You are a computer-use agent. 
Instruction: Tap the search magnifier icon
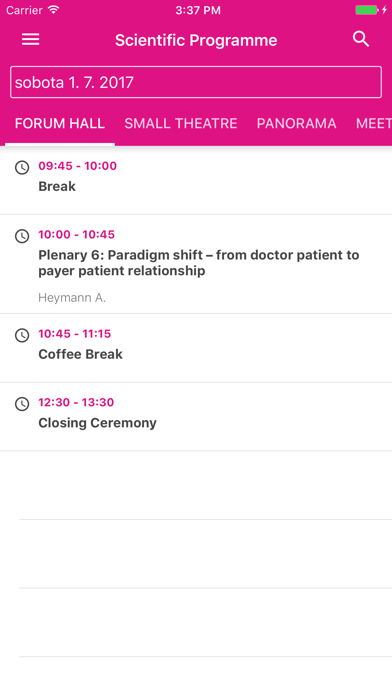(361, 39)
